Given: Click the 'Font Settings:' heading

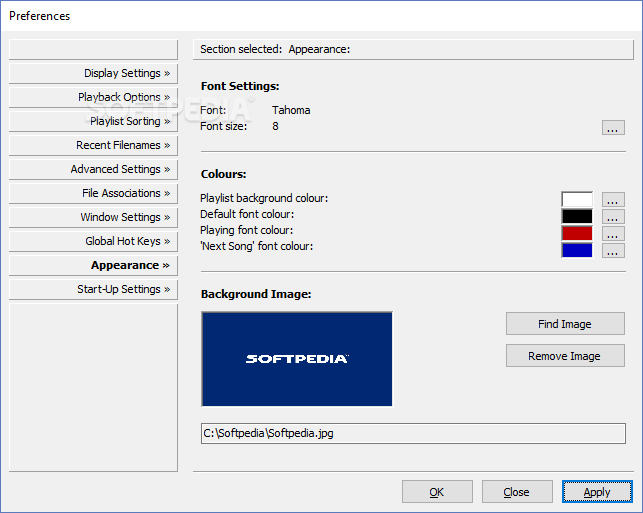Looking at the screenshot, I should (x=240, y=86).
